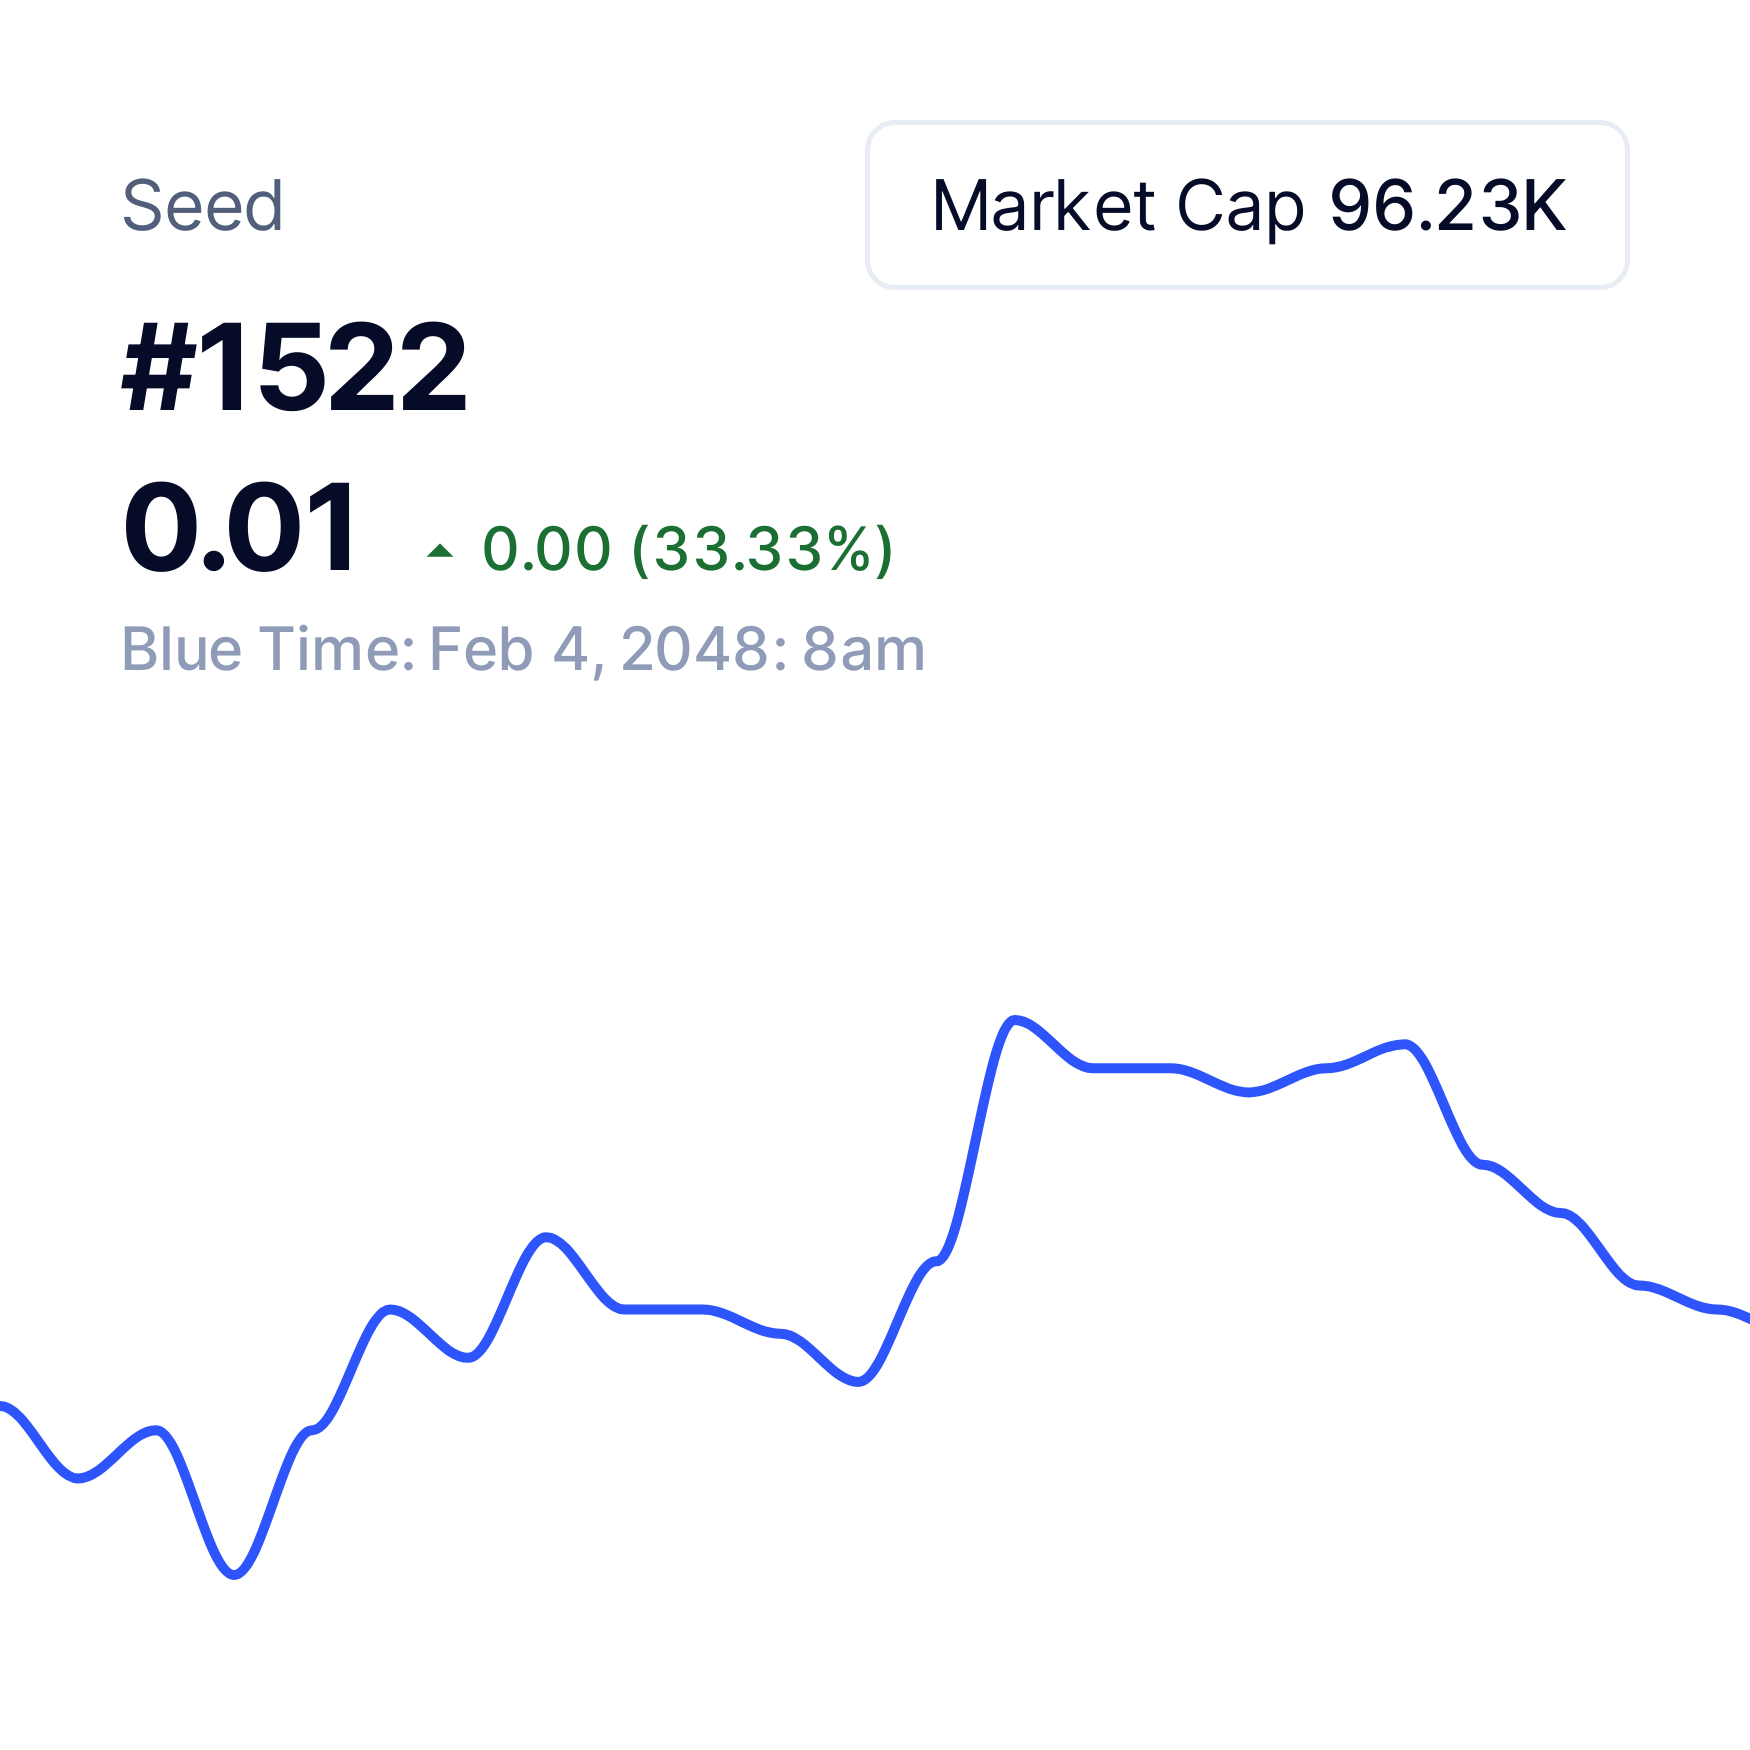
Task: Select the Seed label
Action: tap(203, 206)
